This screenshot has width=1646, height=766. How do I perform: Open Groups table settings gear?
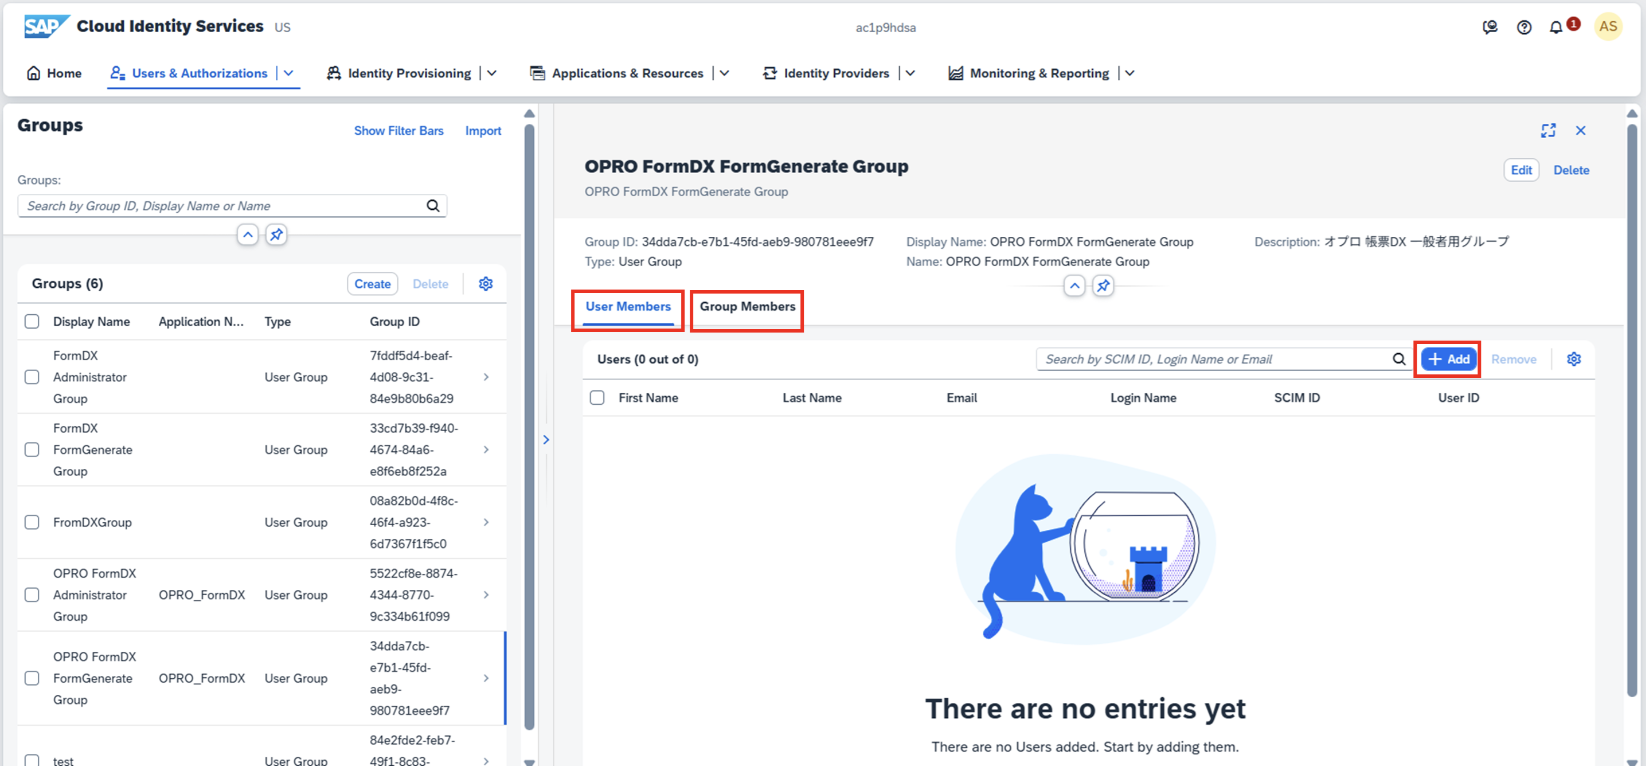tap(486, 284)
